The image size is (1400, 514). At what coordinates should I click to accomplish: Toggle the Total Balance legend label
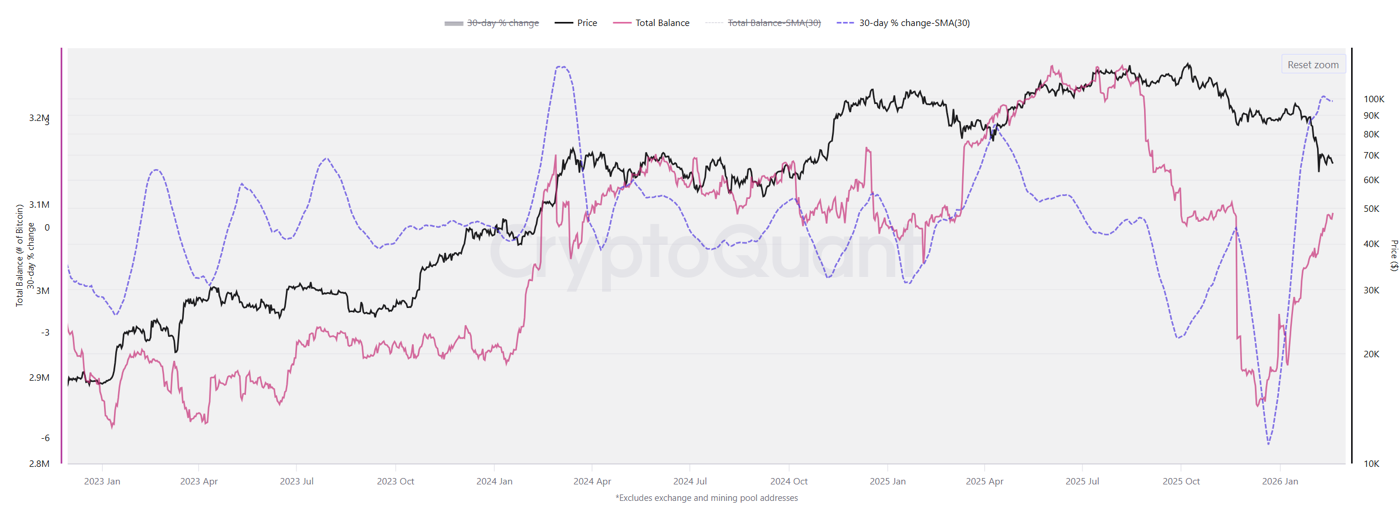tap(662, 23)
